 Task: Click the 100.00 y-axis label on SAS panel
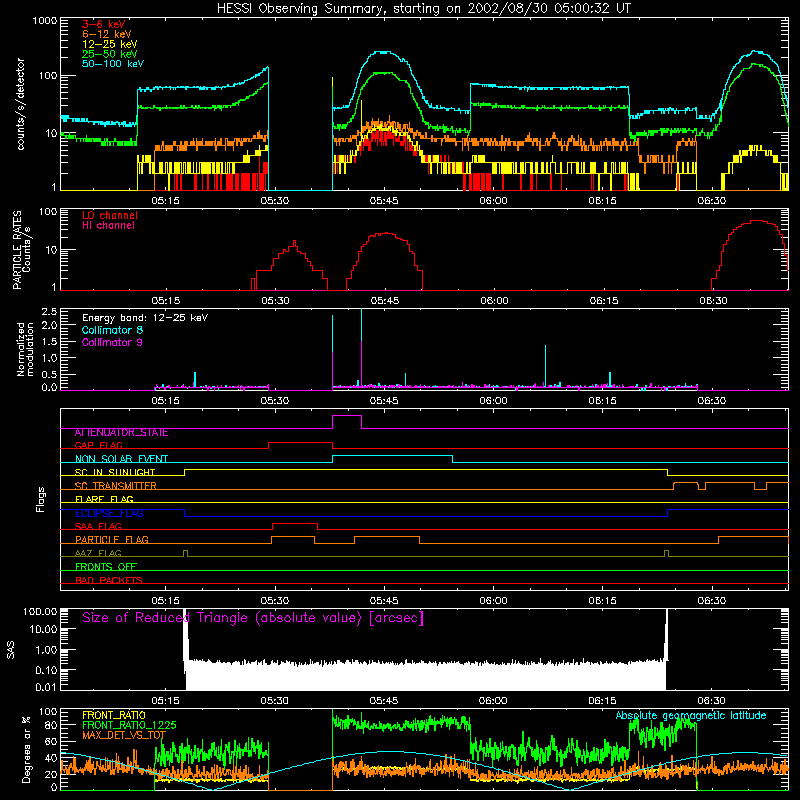point(40,611)
